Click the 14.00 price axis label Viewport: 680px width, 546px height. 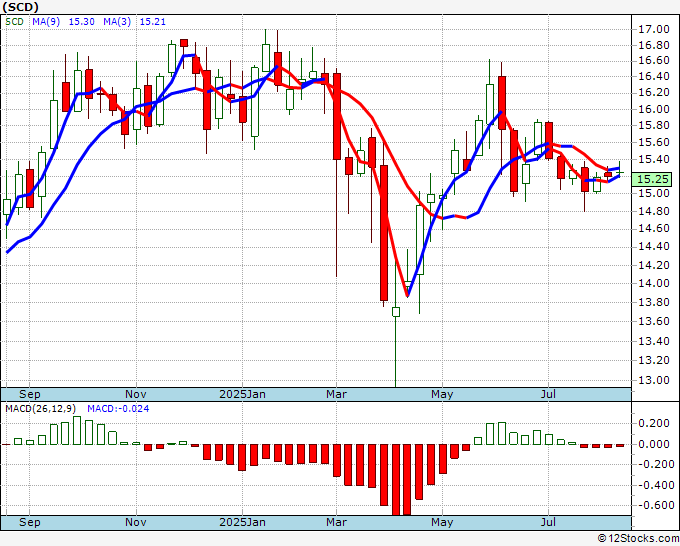tap(654, 283)
